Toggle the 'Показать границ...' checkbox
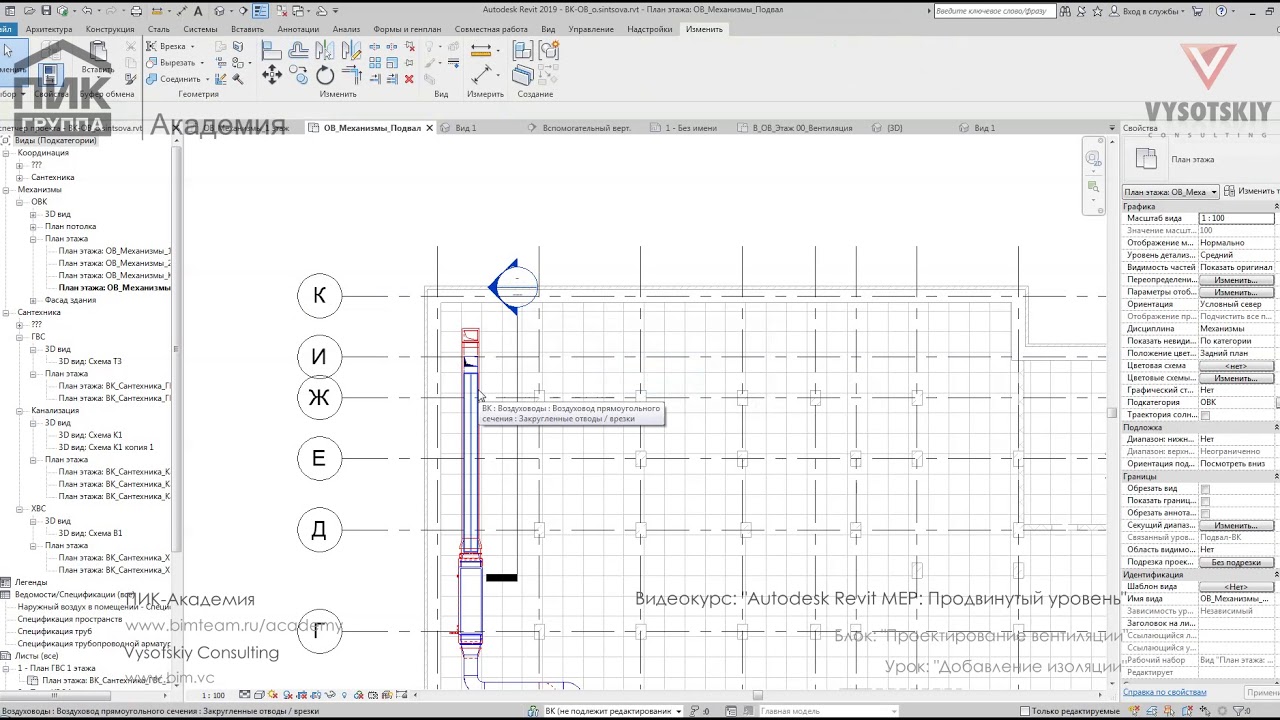This screenshot has width=1280, height=720. (x=1205, y=501)
